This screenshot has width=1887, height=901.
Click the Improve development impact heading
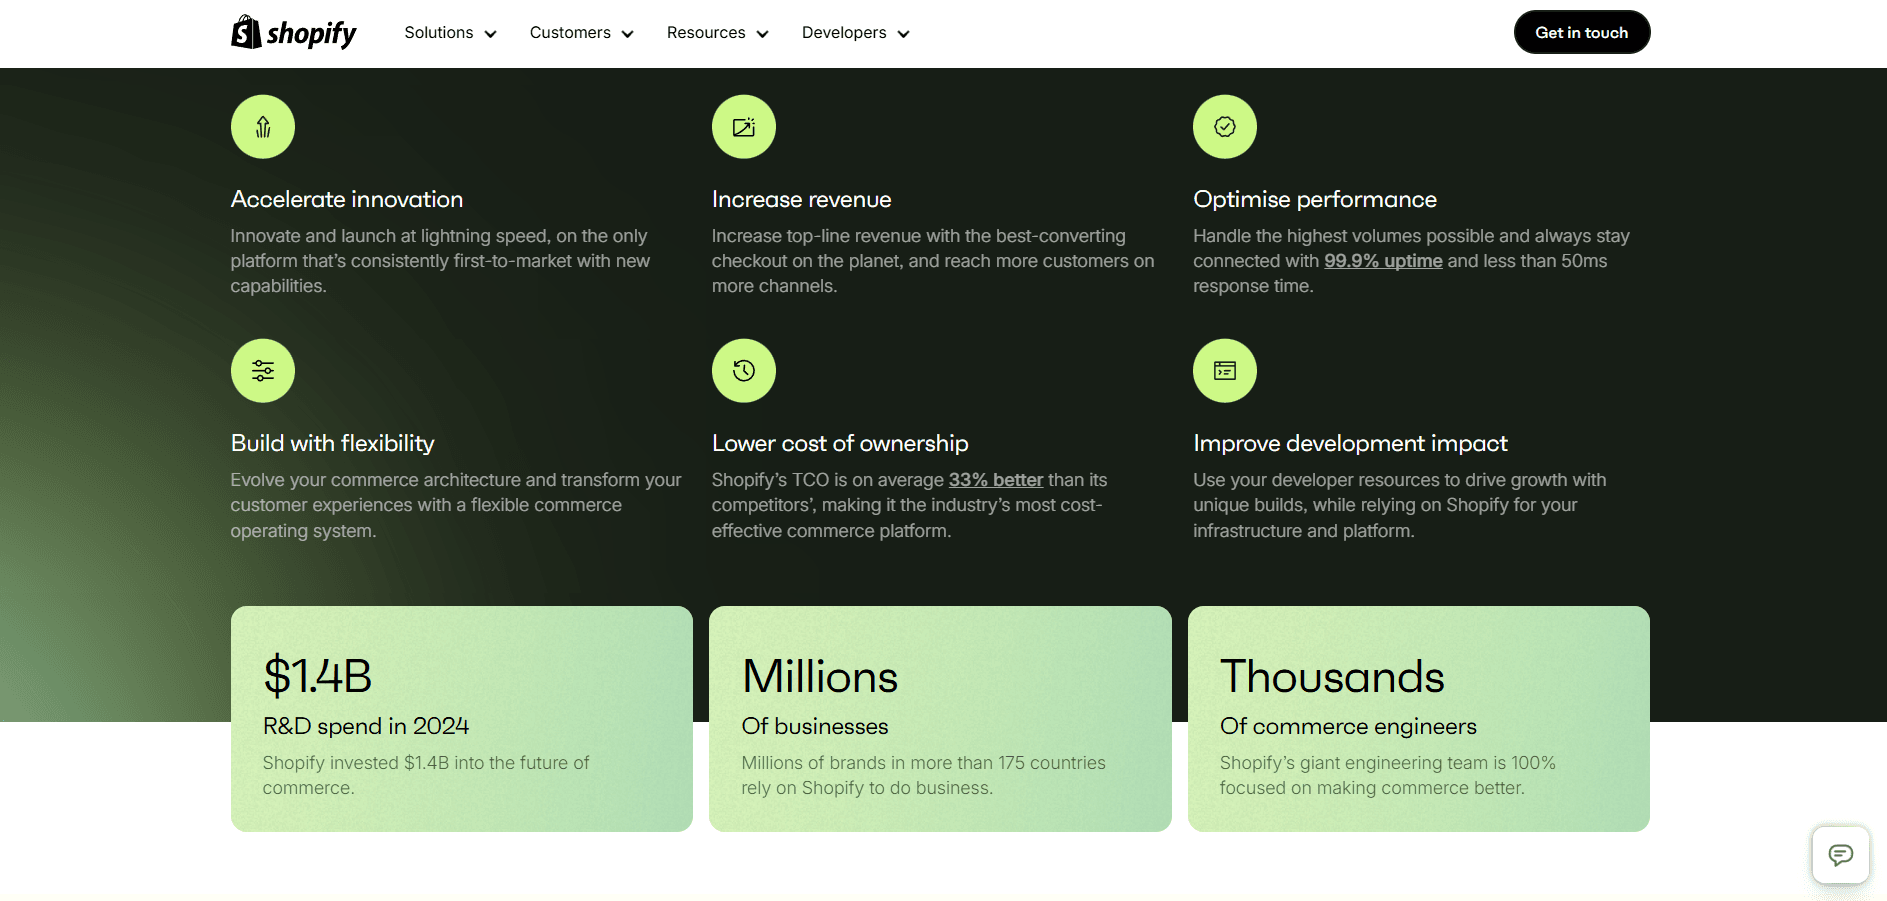click(x=1350, y=443)
